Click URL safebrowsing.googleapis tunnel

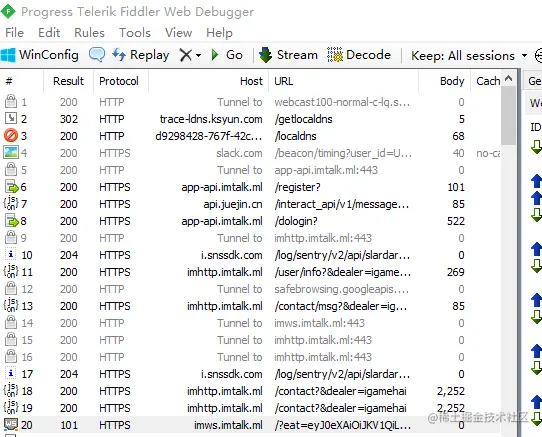341,289
